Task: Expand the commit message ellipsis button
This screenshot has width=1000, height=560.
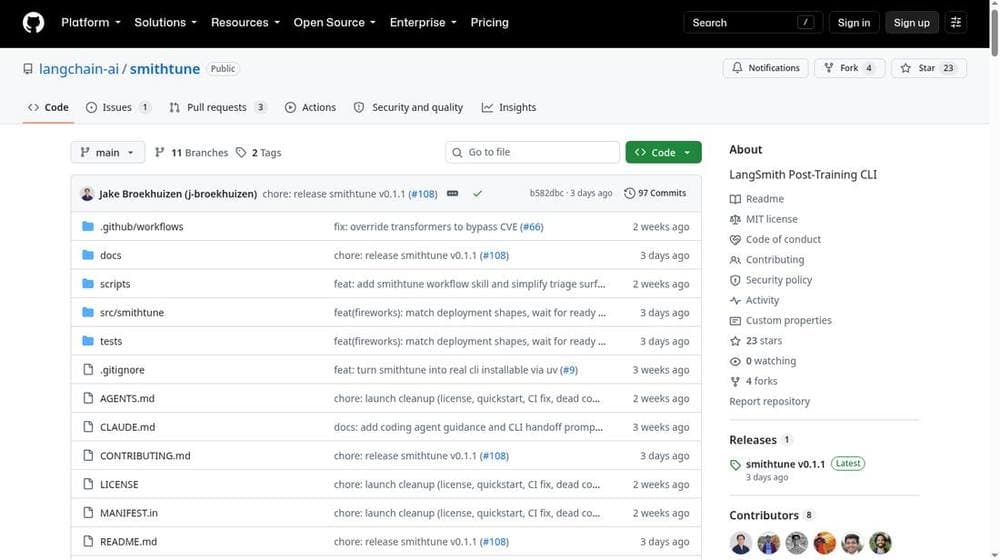Action: (x=452, y=193)
